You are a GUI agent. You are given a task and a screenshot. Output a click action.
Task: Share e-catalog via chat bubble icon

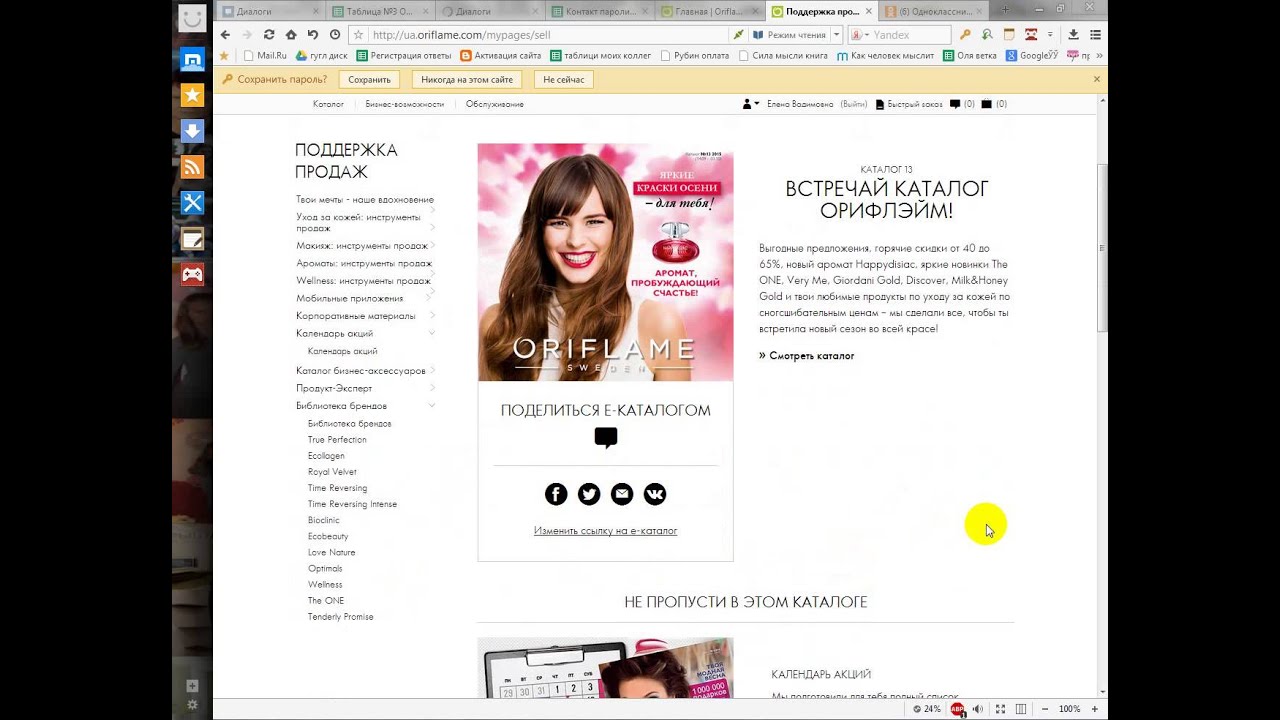pyautogui.click(x=605, y=437)
